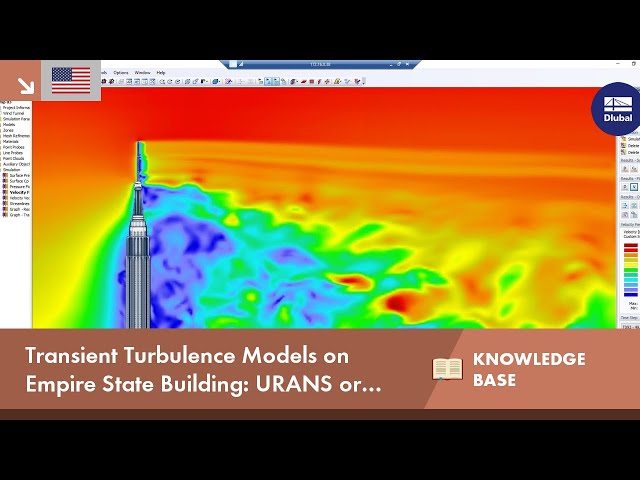Select Project Information in navigator tree

click(x=16, y=107)
